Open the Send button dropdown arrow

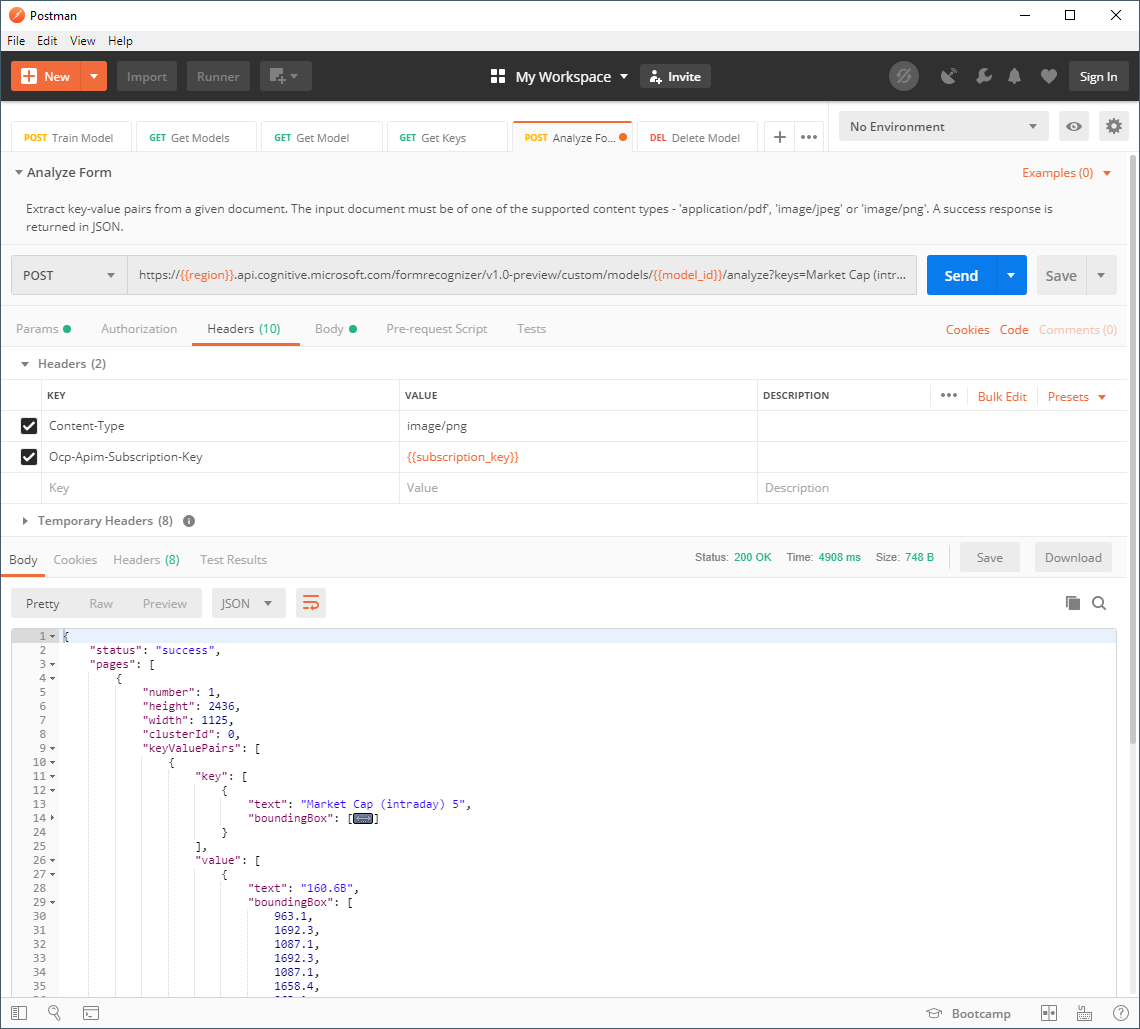coord(1011,276)
